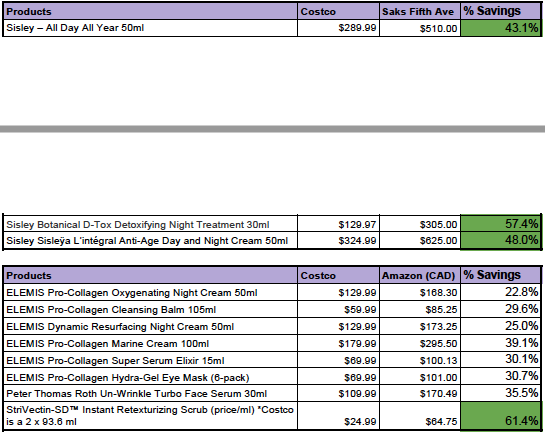Select ELEMIS Pro-Collagen Oxygenating Night Cream 50ml
This screenshot has height=433, width=545.
click(150, 293)
